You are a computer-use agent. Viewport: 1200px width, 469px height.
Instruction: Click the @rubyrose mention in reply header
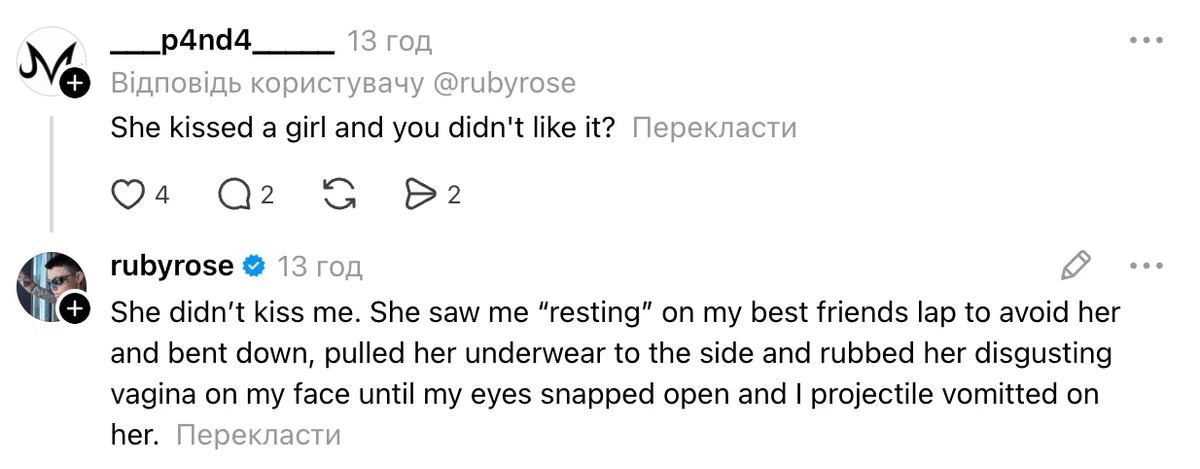coord(504,83)
